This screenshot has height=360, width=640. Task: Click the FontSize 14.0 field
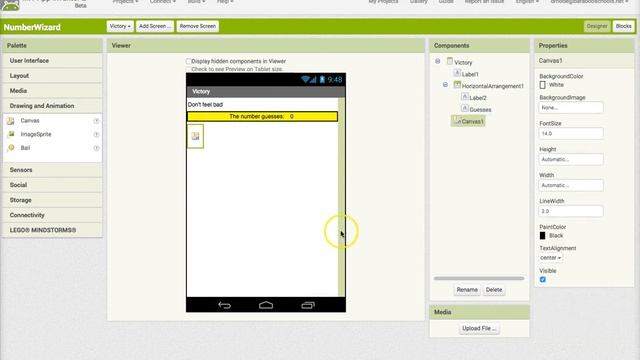pyautogui.click(x=571, y=133)
